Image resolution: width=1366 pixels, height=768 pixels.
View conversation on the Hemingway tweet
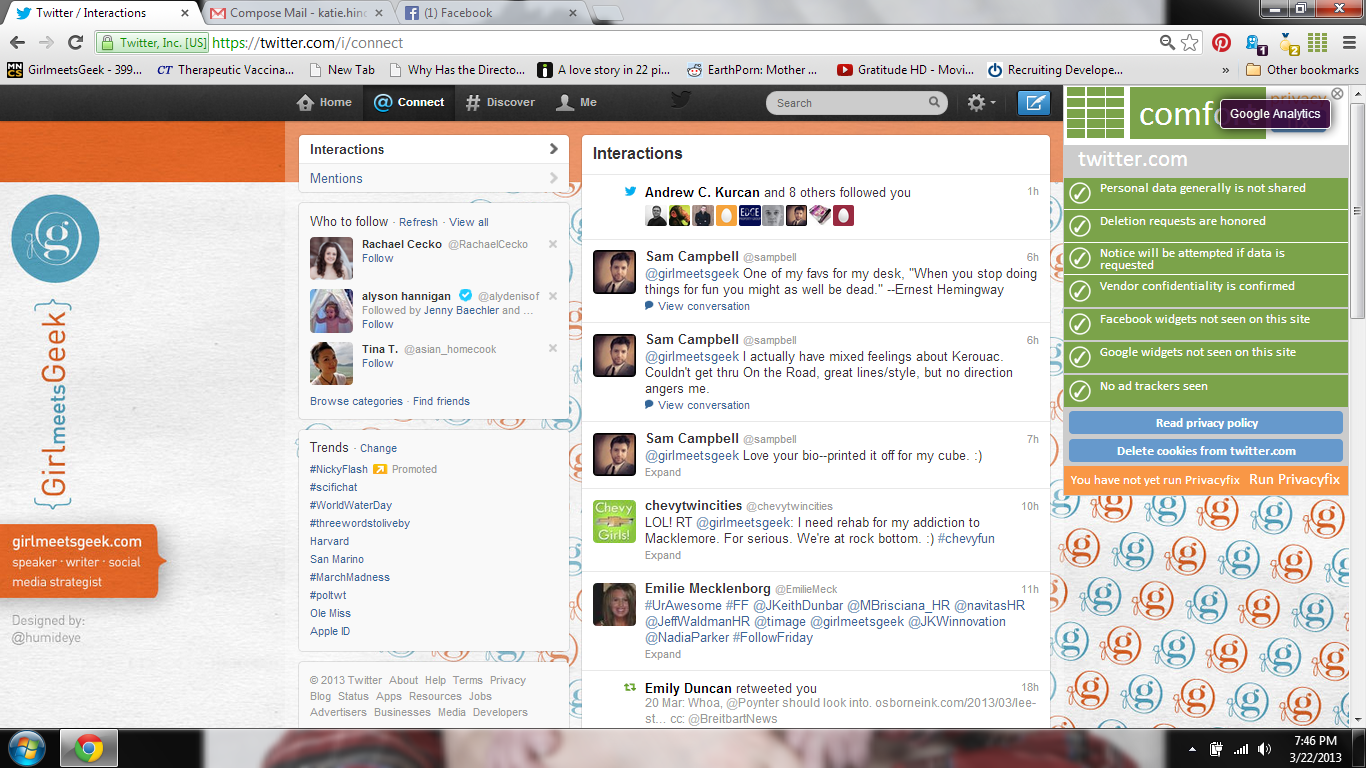click(x=697, y=306)
